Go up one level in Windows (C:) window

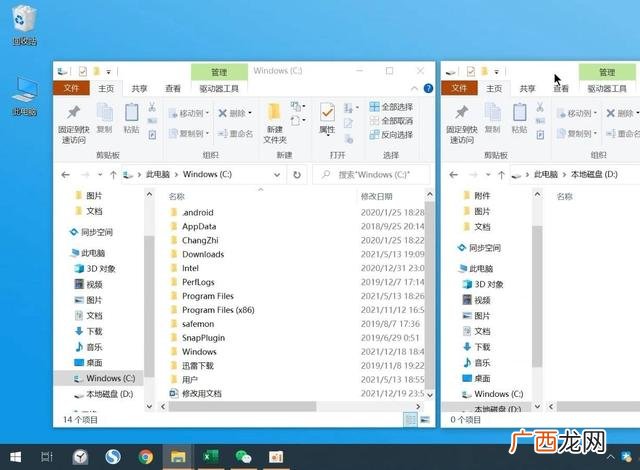point(113,175)
